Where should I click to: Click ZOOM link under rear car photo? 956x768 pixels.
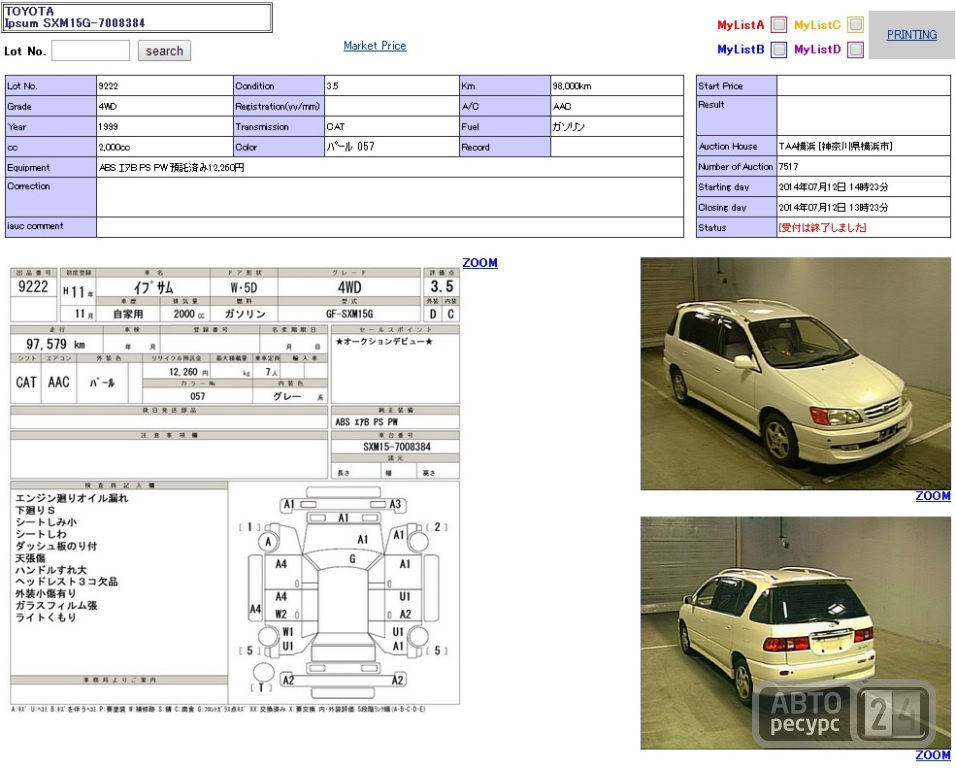pyautogui.click(x=933, y=755)
